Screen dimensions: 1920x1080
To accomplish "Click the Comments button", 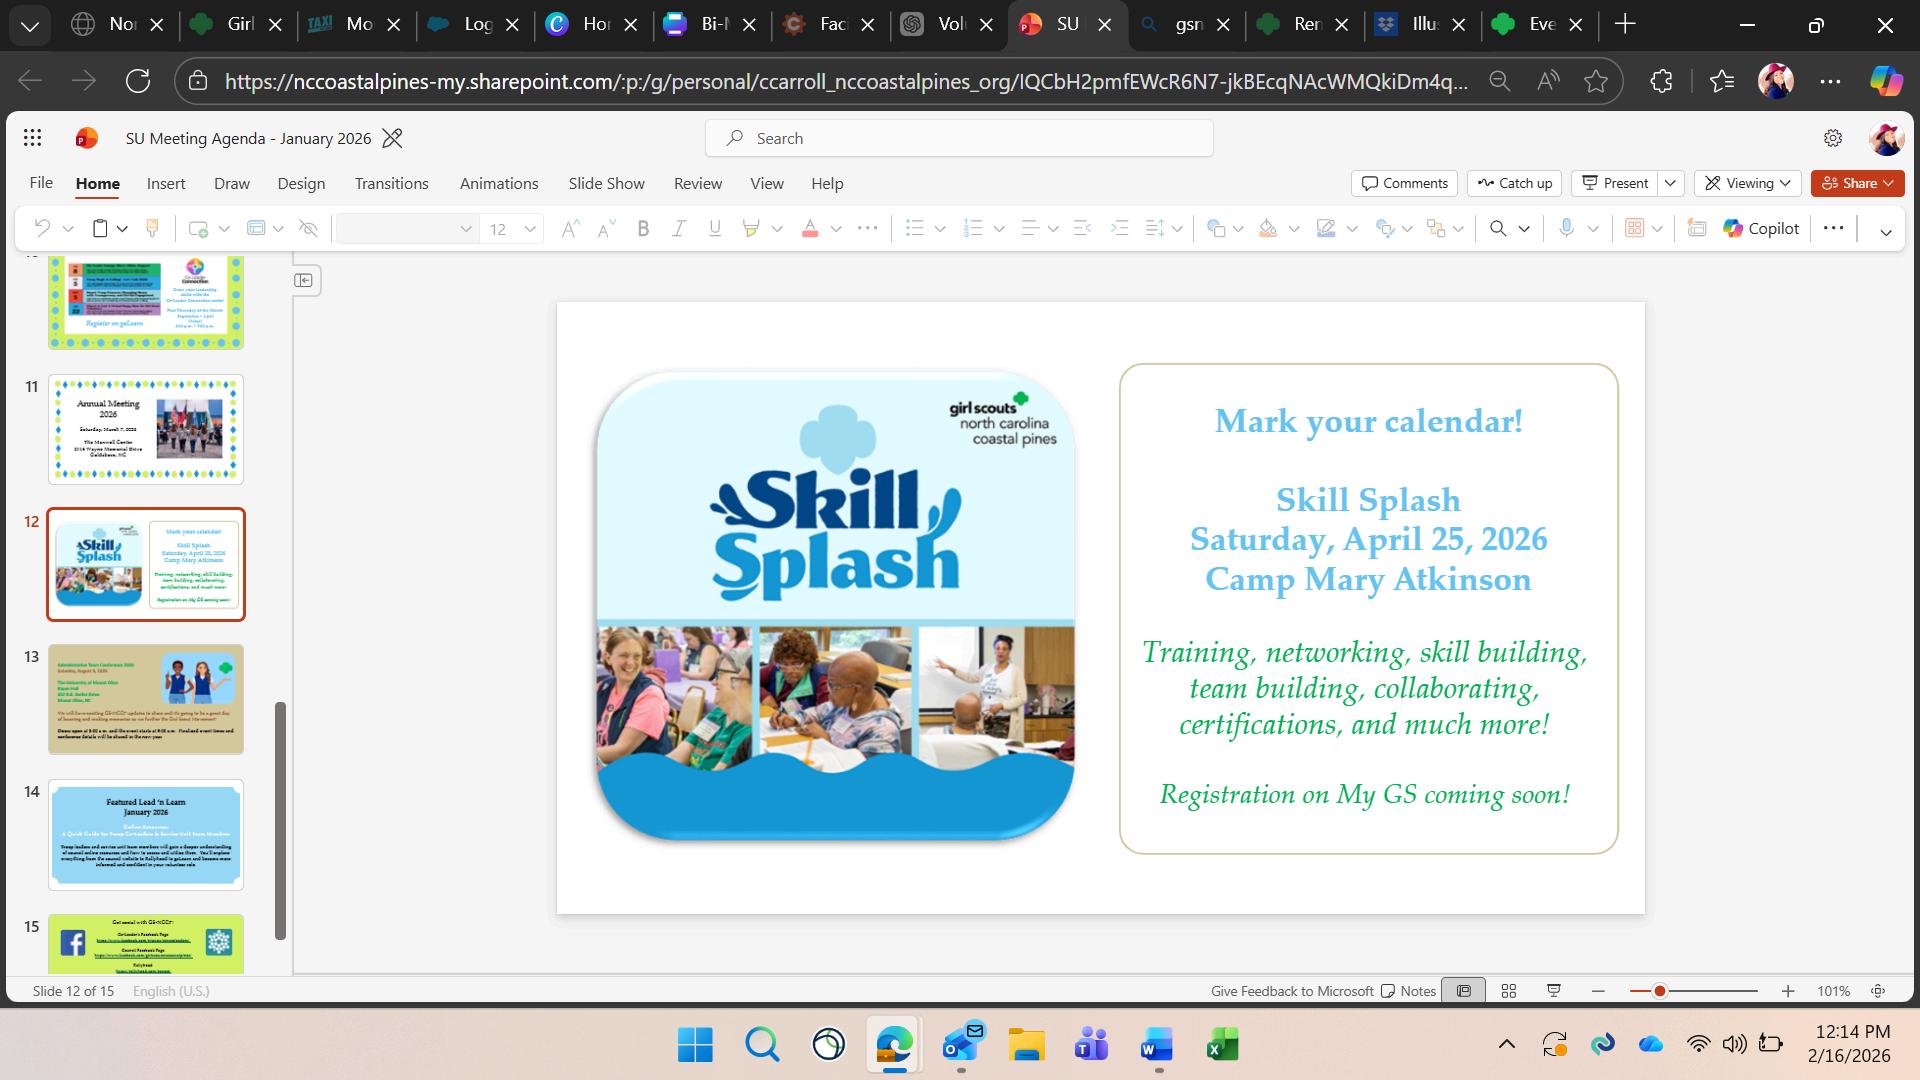I will 1404,183.
